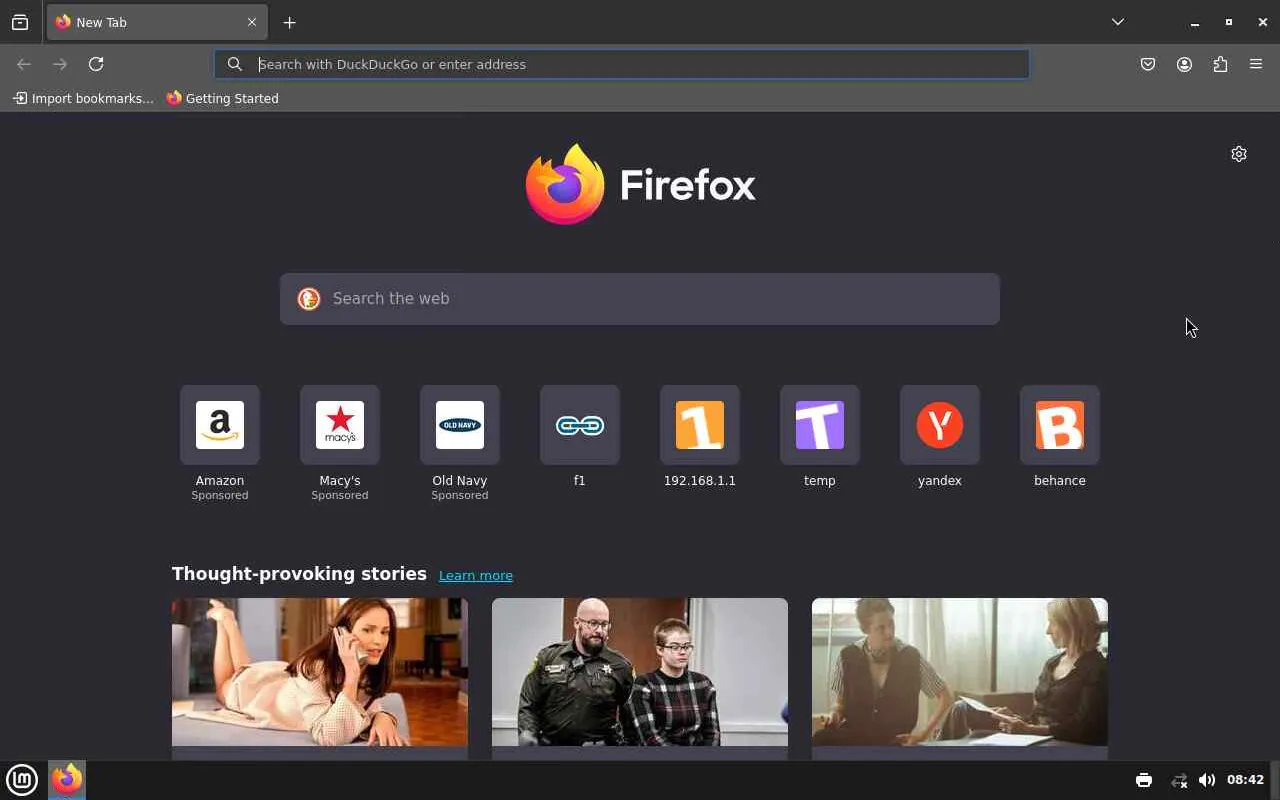Click the clock showing 08:42

[x=1245, y=780]
